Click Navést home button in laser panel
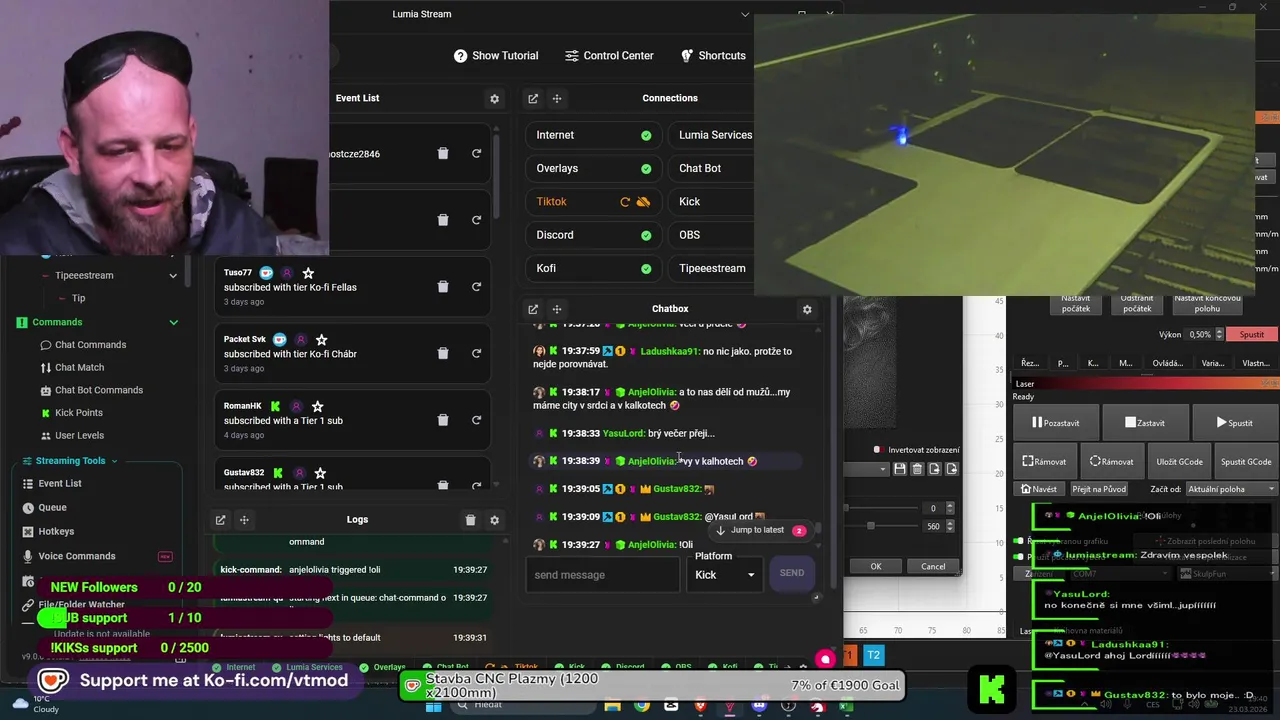This screenshot has height=720, width=1280. pyautogui.click(x=1039, y=489)
